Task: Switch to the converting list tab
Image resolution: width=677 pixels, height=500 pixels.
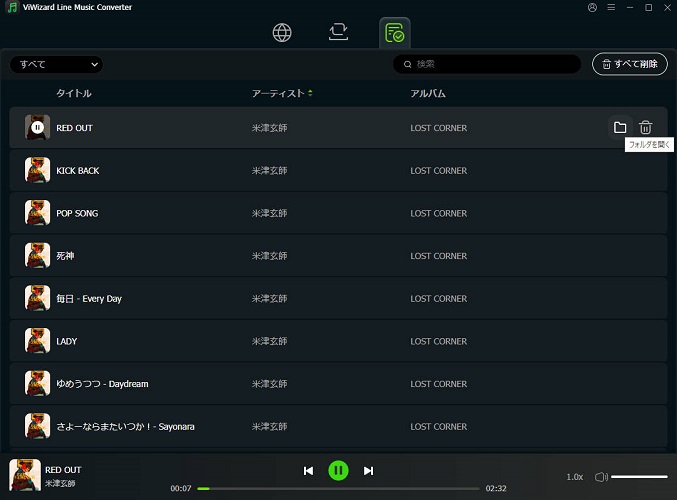Action: [x=338, y=32]
